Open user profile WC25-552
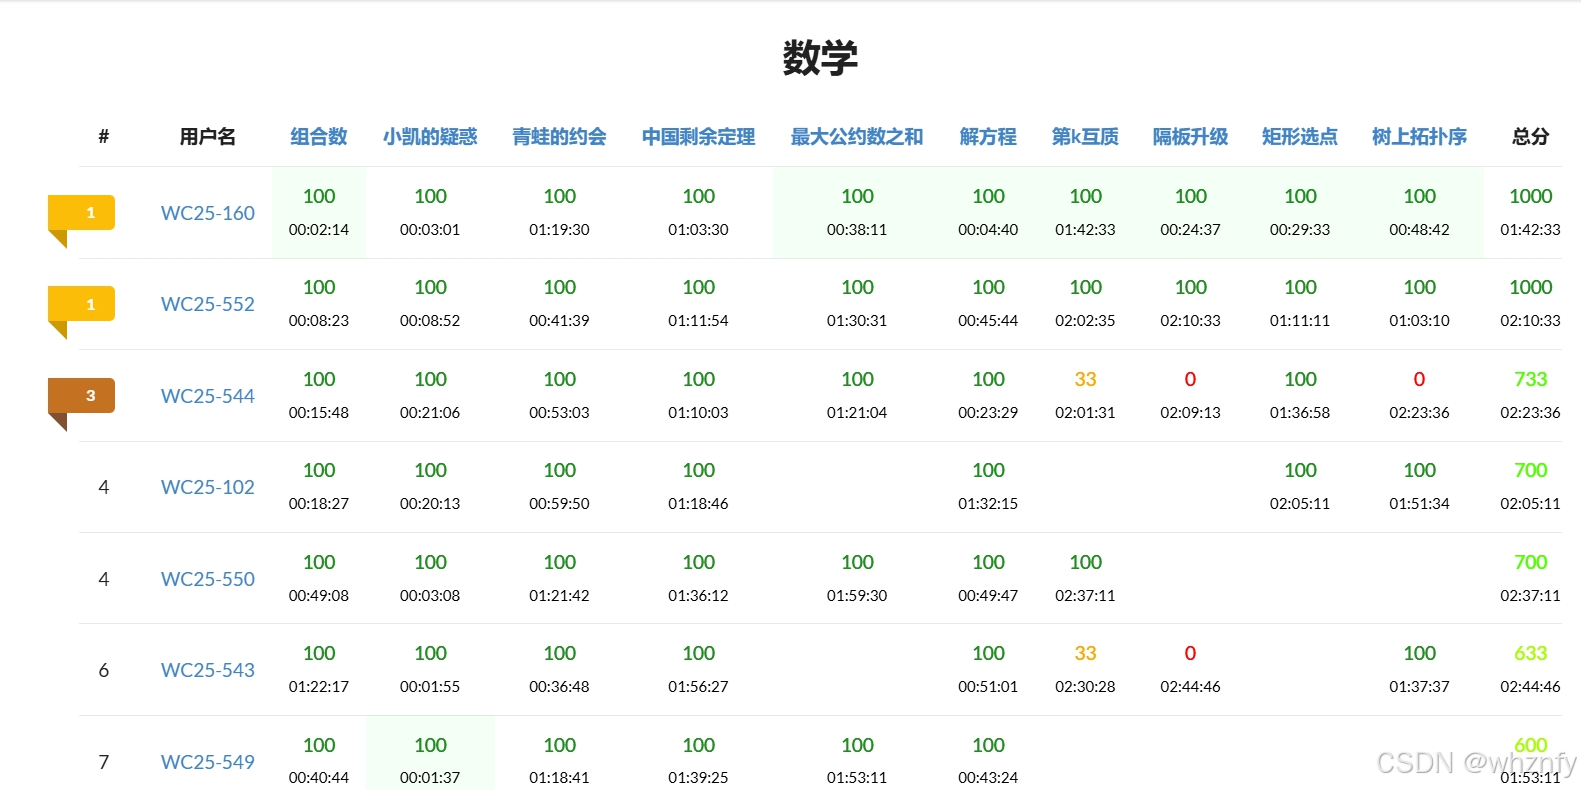1581x790 pixels. tap(208, 304)
